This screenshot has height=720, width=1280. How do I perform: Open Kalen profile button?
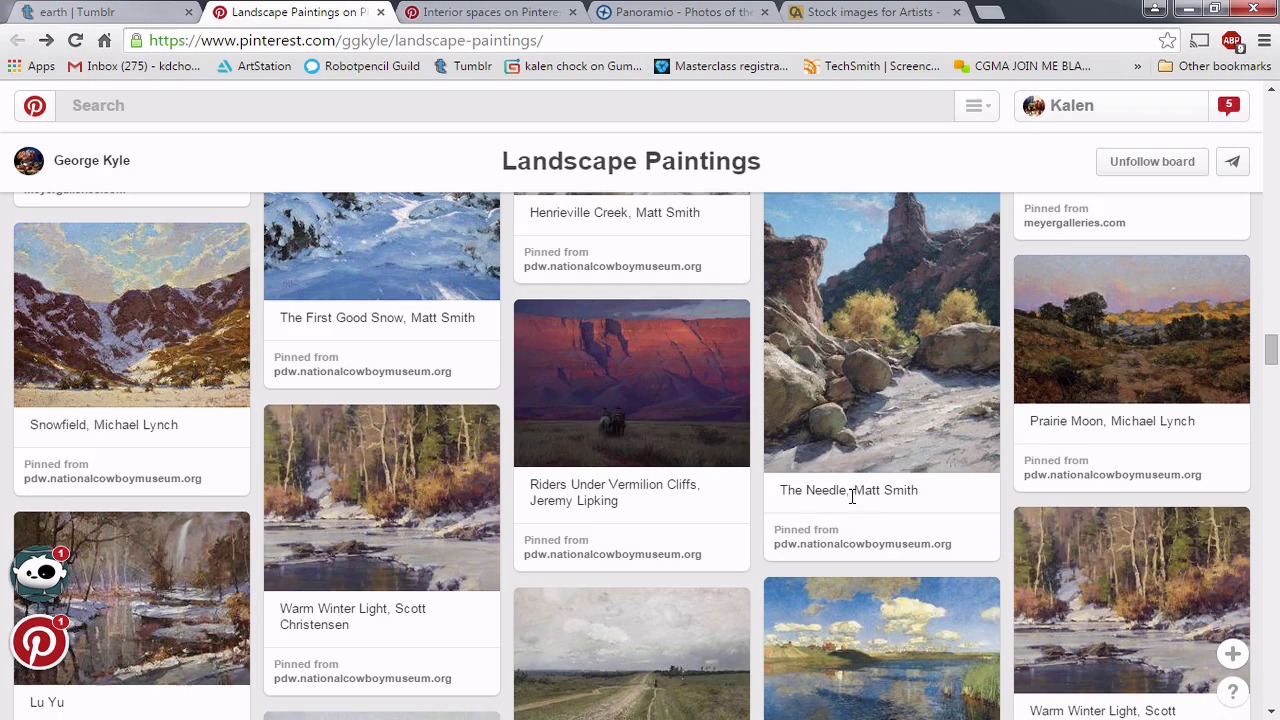click(1110, 106)
